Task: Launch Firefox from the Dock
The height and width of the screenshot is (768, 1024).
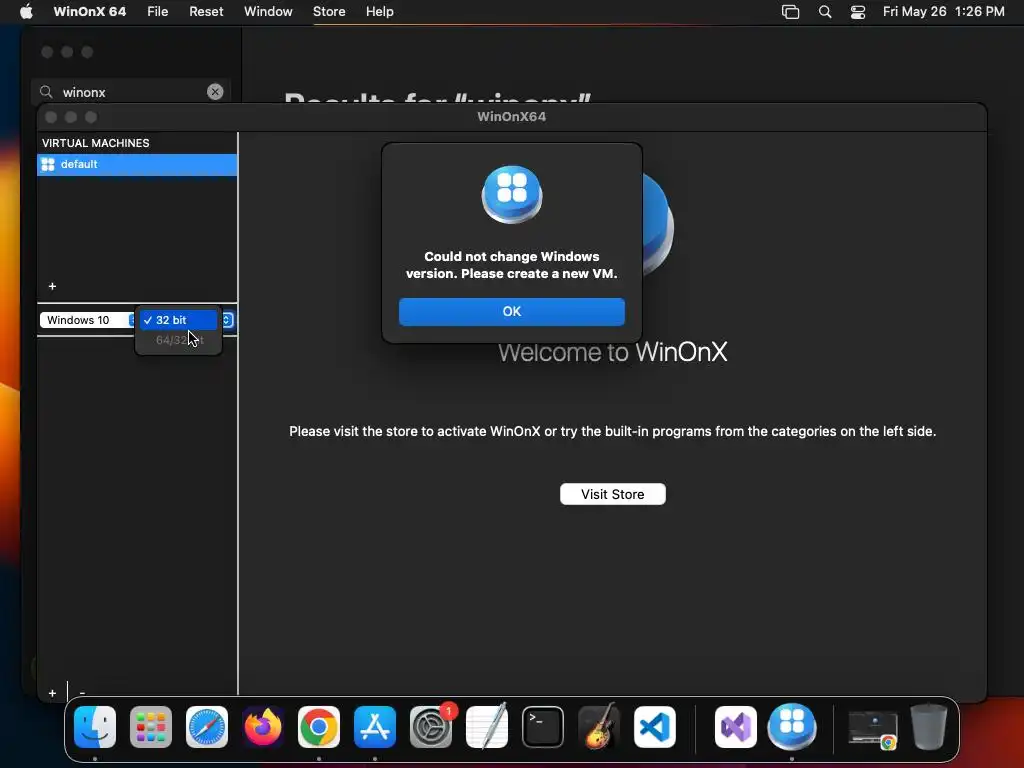Action: coord(263,727)
